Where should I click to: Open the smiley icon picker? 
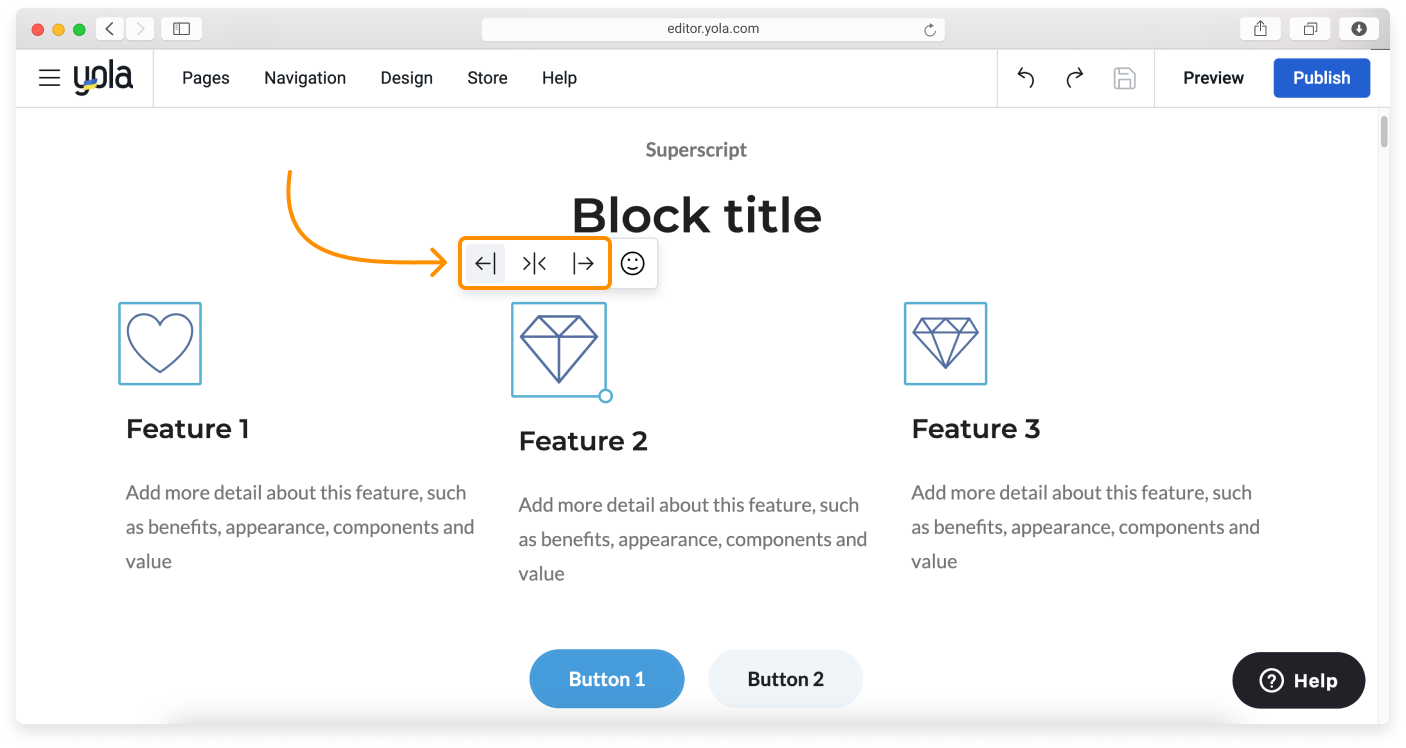[633, 263]
